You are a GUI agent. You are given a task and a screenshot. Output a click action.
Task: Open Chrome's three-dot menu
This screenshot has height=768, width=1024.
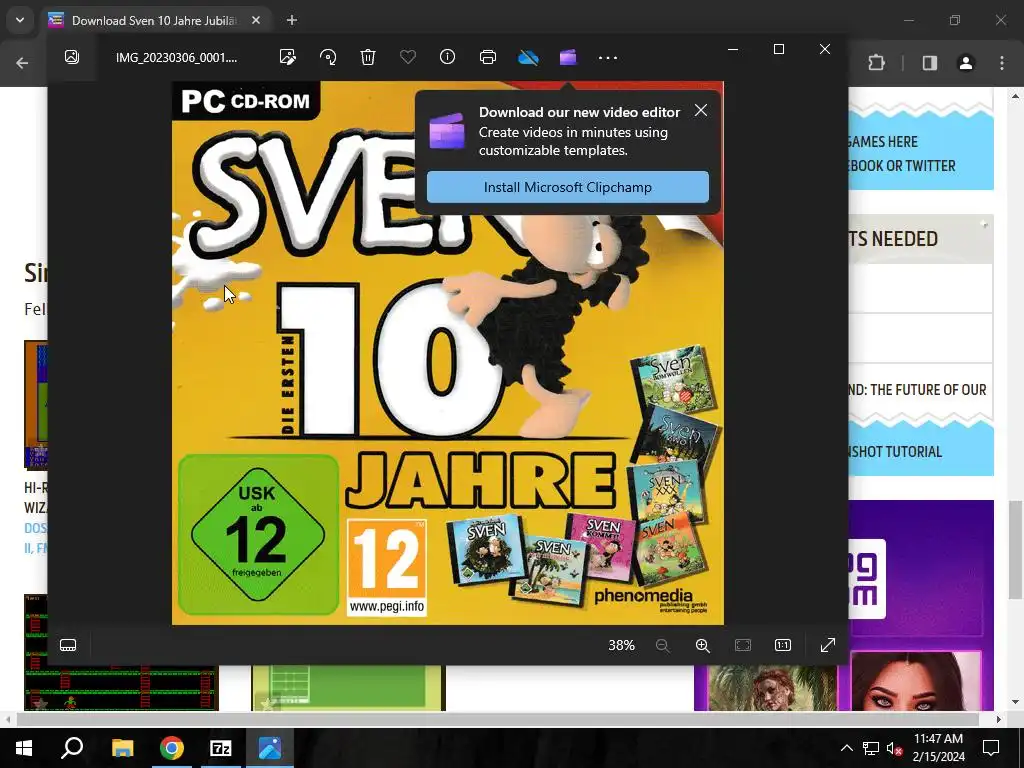coord(1002,63)
